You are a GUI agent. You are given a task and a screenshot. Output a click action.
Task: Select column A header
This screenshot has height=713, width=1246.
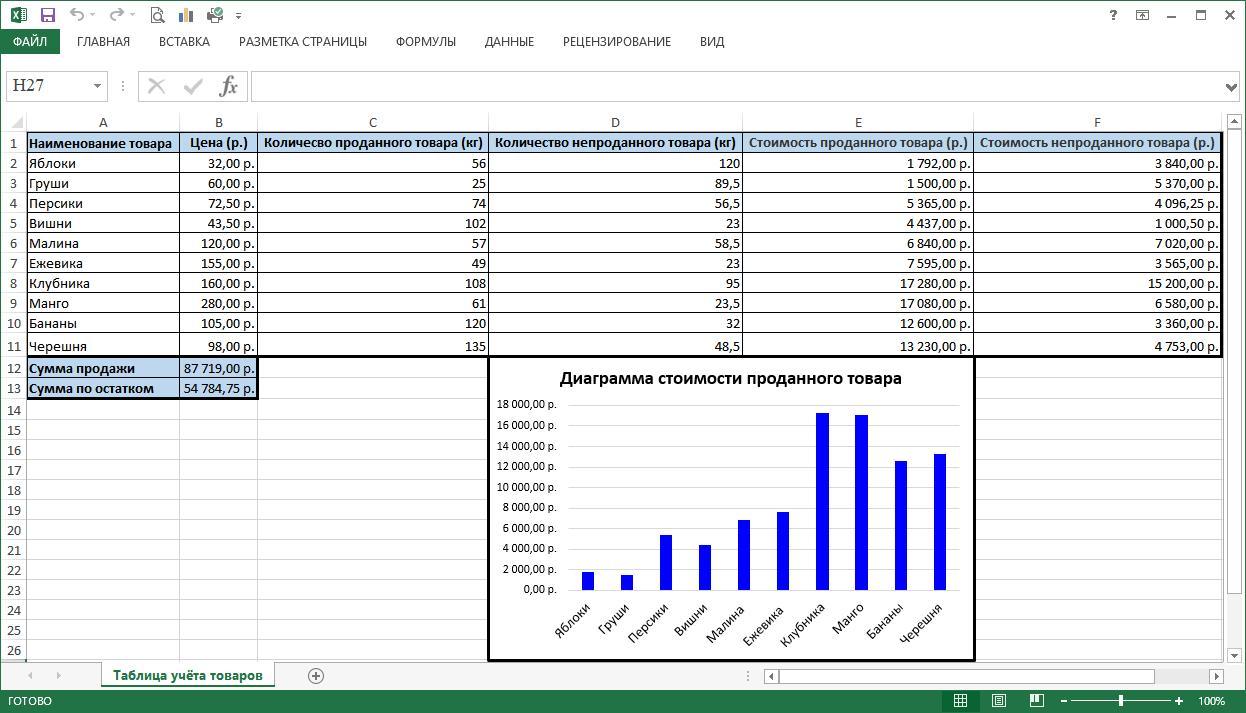point(103,122)
